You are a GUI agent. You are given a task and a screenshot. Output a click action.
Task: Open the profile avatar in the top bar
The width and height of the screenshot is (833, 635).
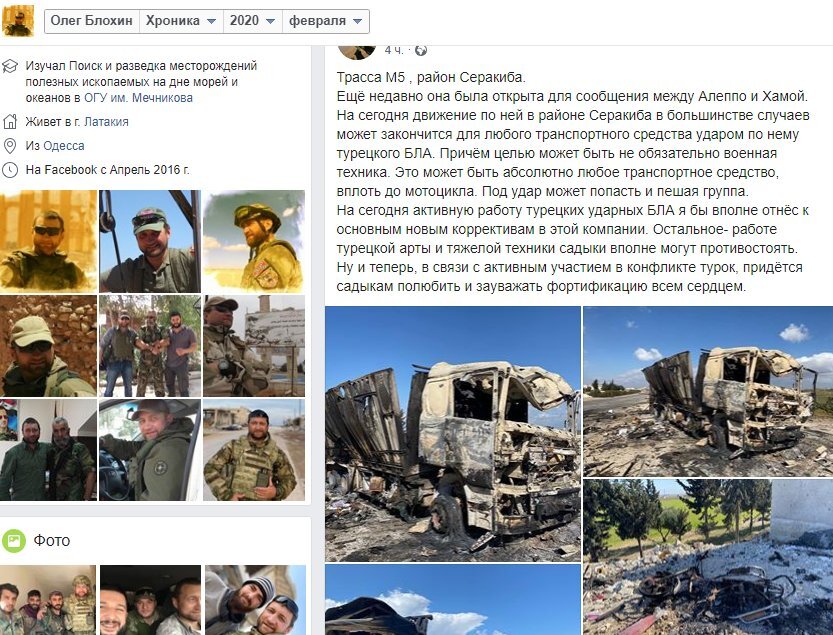[x=18, y=20]
